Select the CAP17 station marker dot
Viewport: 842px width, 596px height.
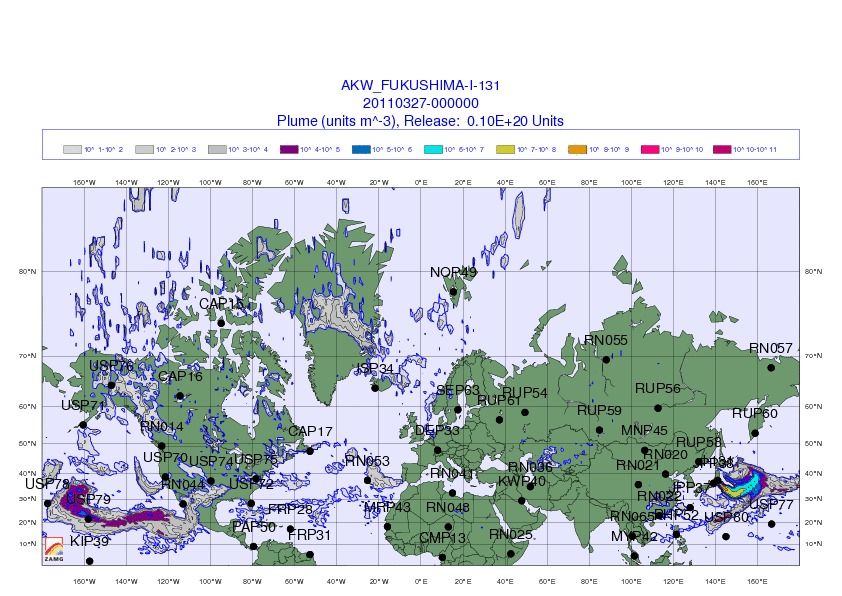coord(310,450)
